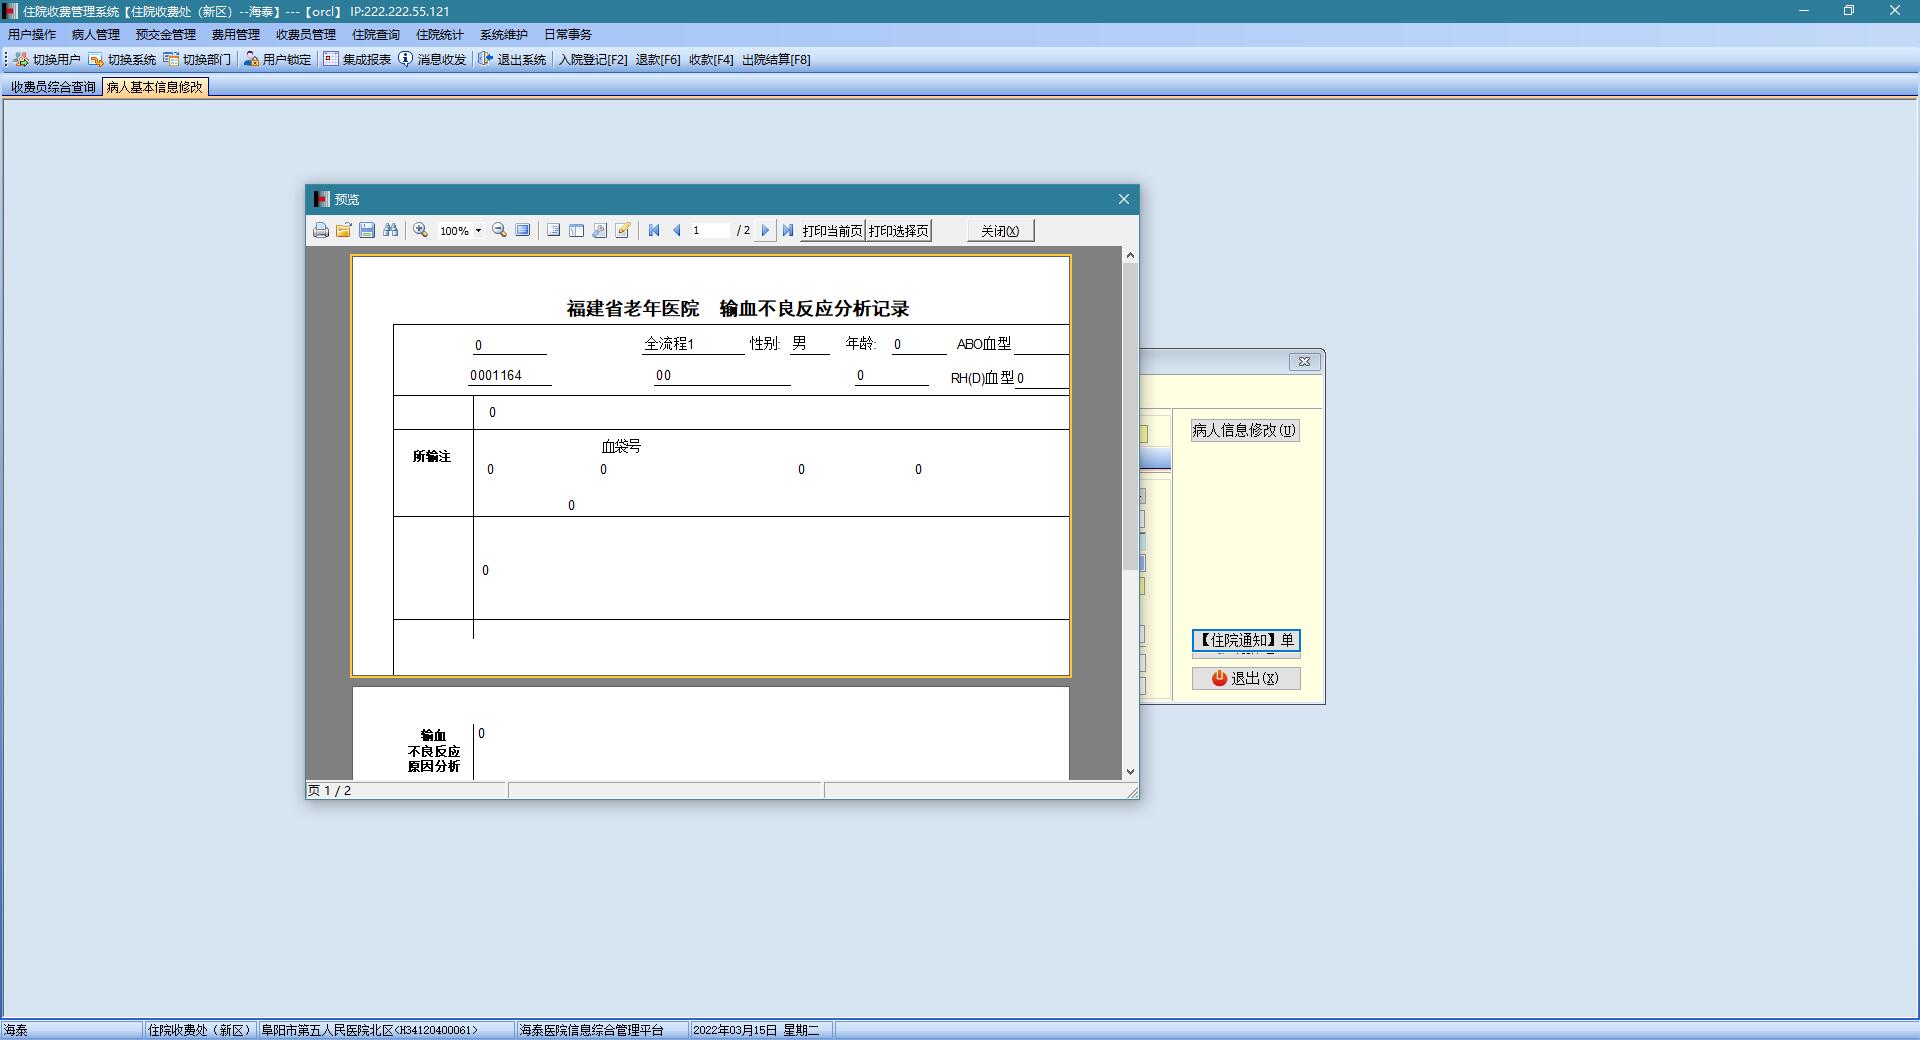Open the 系统维护 menu
The image size is (1920, 1040).
pyautogui.click(x=504, y=35)
